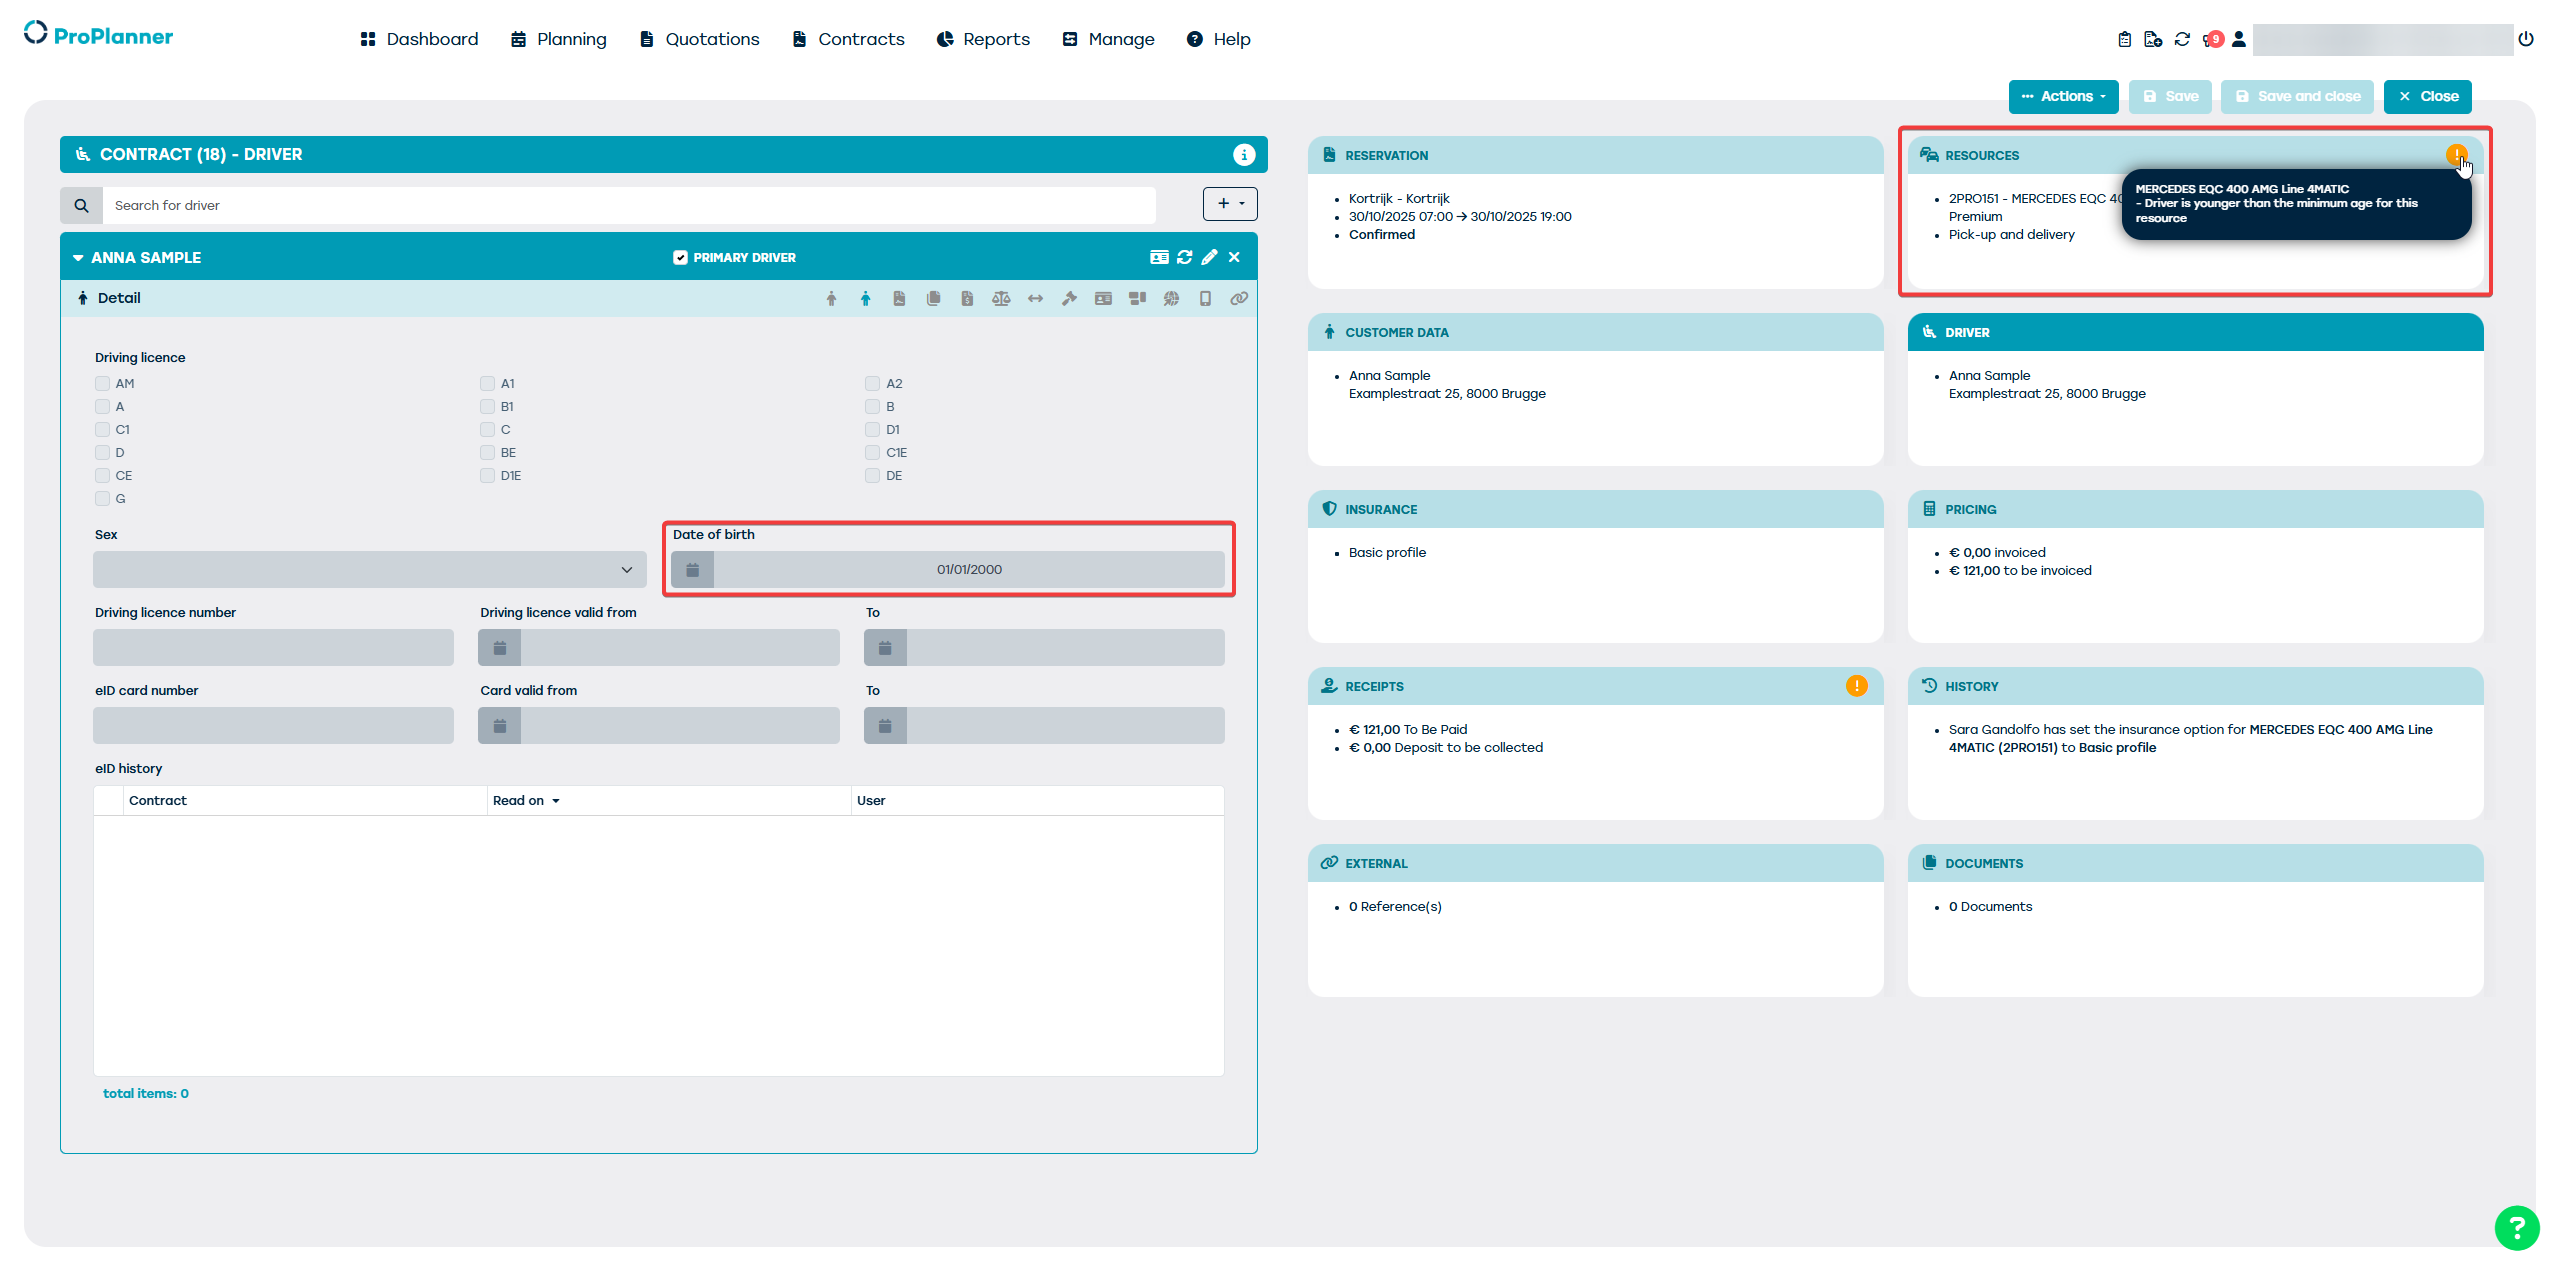The height and width of the screenshot is (1271, 2560).
Task: Click the pencil edit icon for Anna Sample
Action: (x=1209, y=257)
